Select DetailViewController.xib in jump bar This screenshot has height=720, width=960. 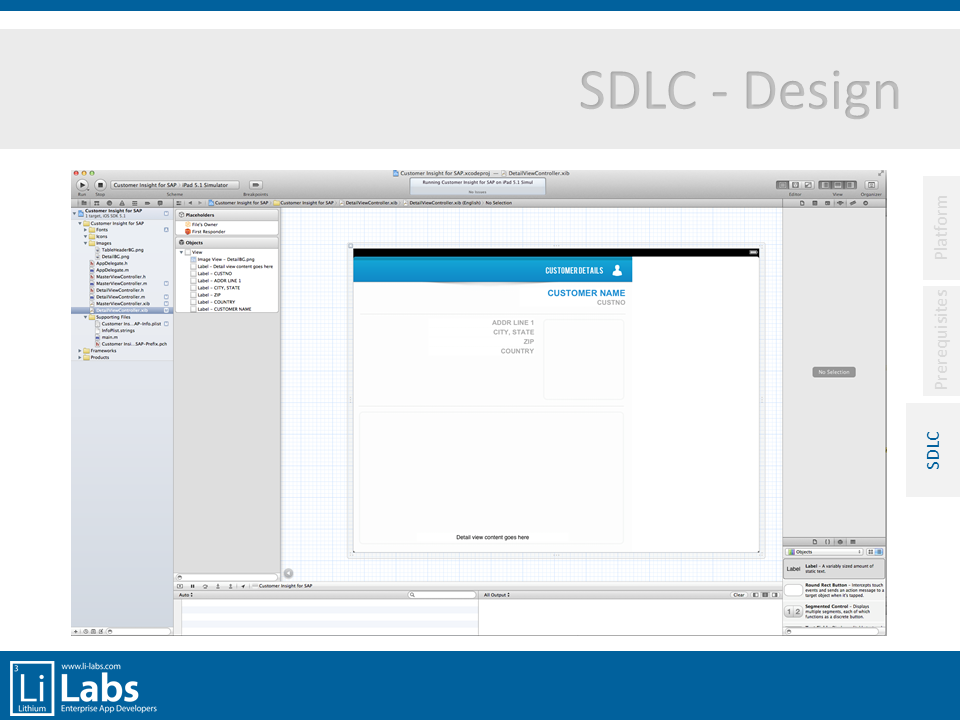(x=371, y=203)
